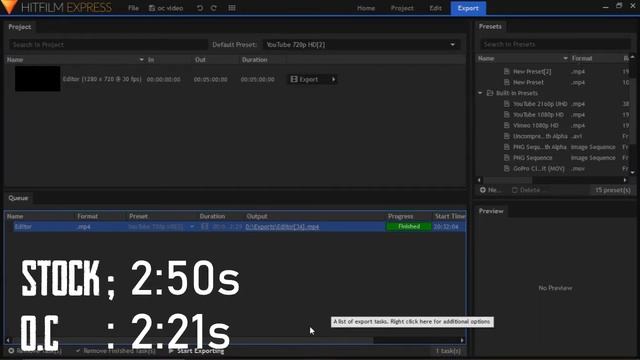Click the '1 task(s)' count label
The image size is (640, 360).
coord(448,351)
